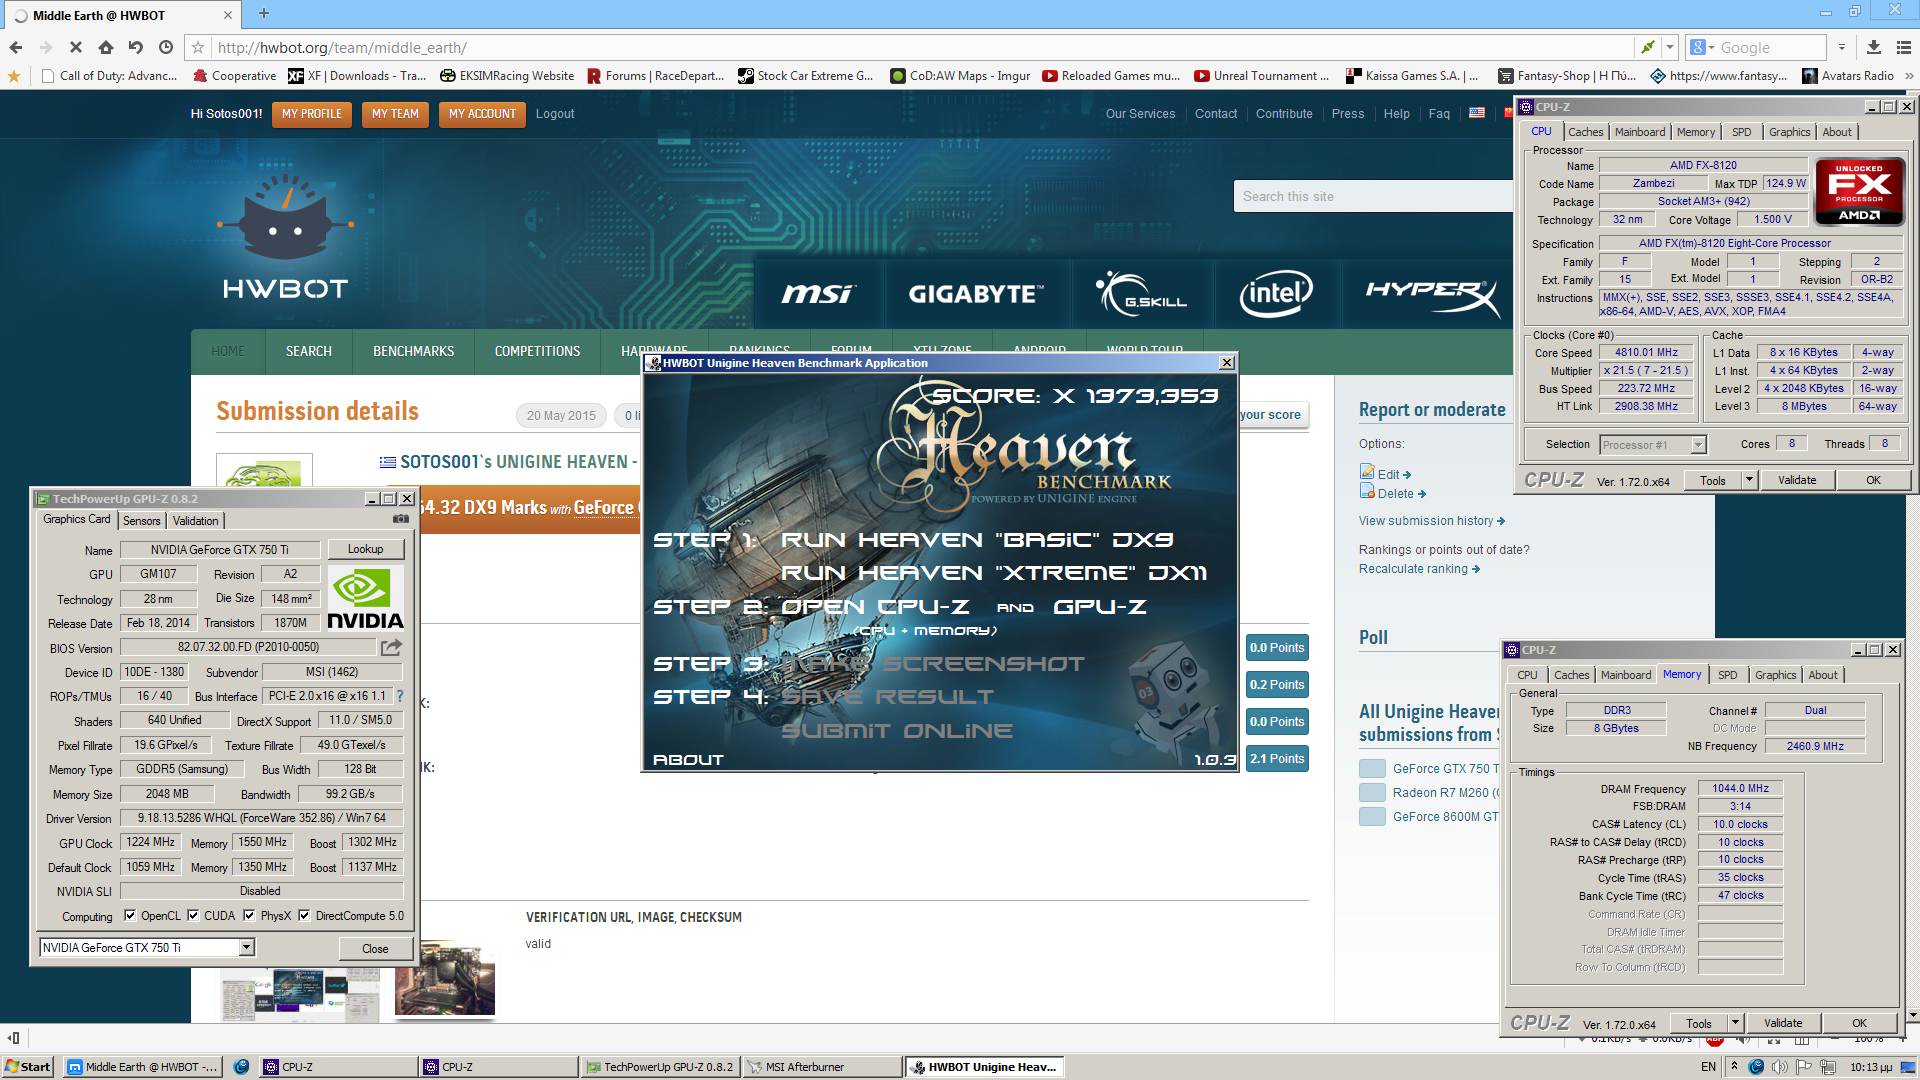
Task: Open browser hamburger menu icon
Action: (x=1903, y=47)
